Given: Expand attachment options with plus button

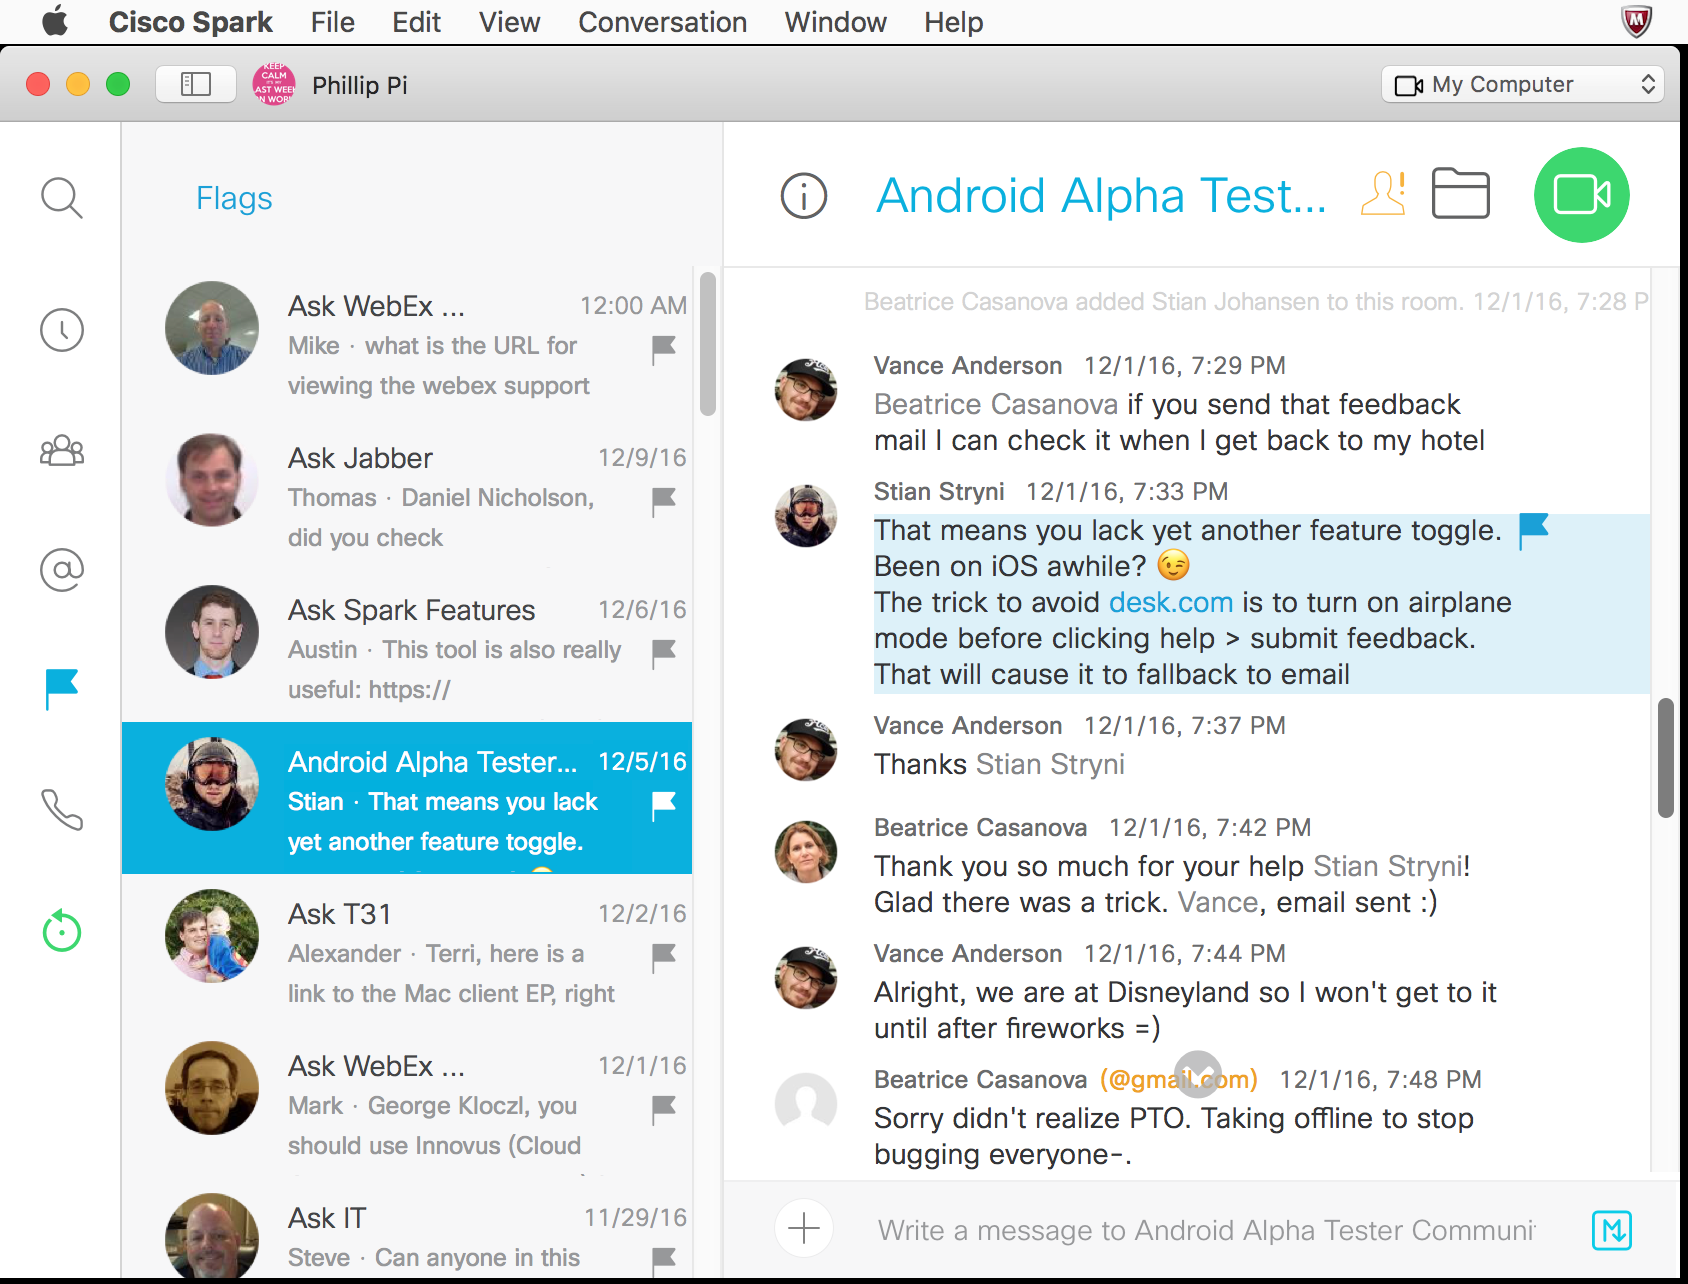Looking at the screenshot, I should tap(804, 1228).
